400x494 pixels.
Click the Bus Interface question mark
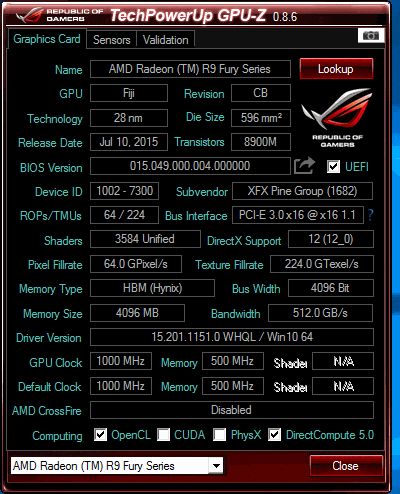coord(370,215)
